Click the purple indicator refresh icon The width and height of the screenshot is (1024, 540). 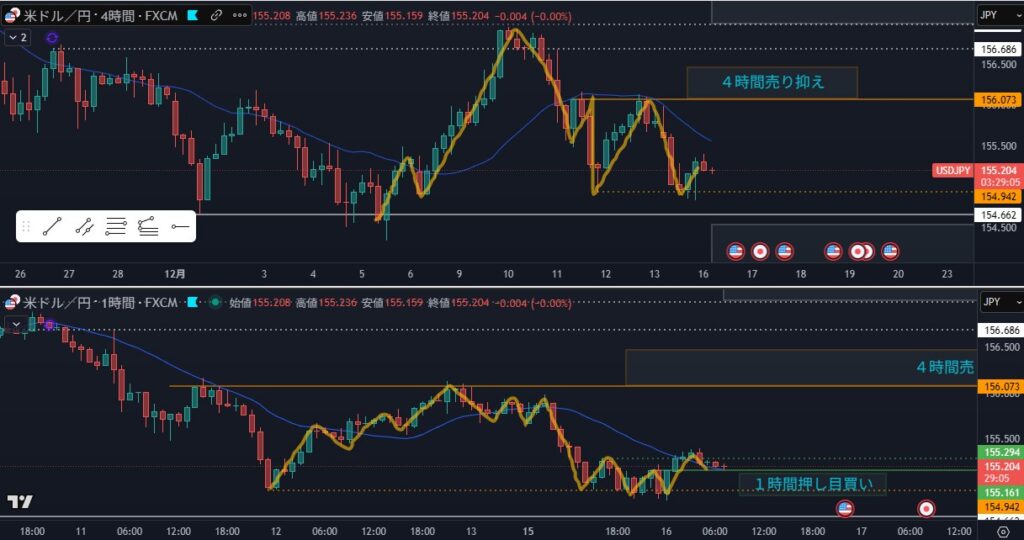pos(52,37)
